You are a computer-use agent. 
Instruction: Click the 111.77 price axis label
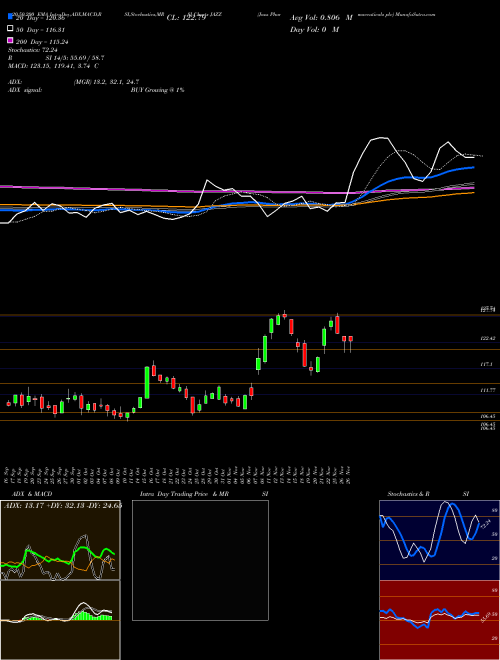click(488, 391)
